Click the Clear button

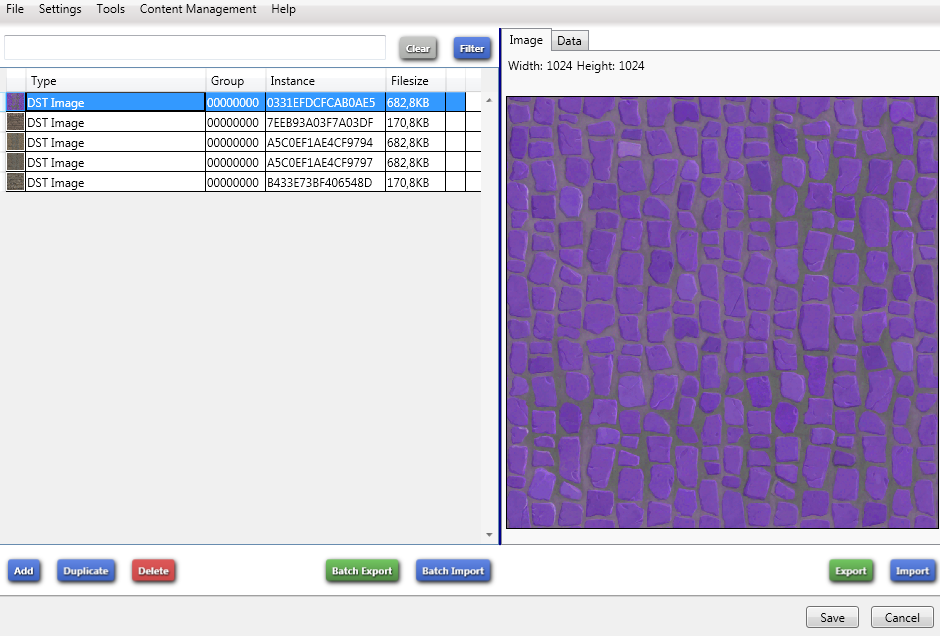(x=418, y=49)
